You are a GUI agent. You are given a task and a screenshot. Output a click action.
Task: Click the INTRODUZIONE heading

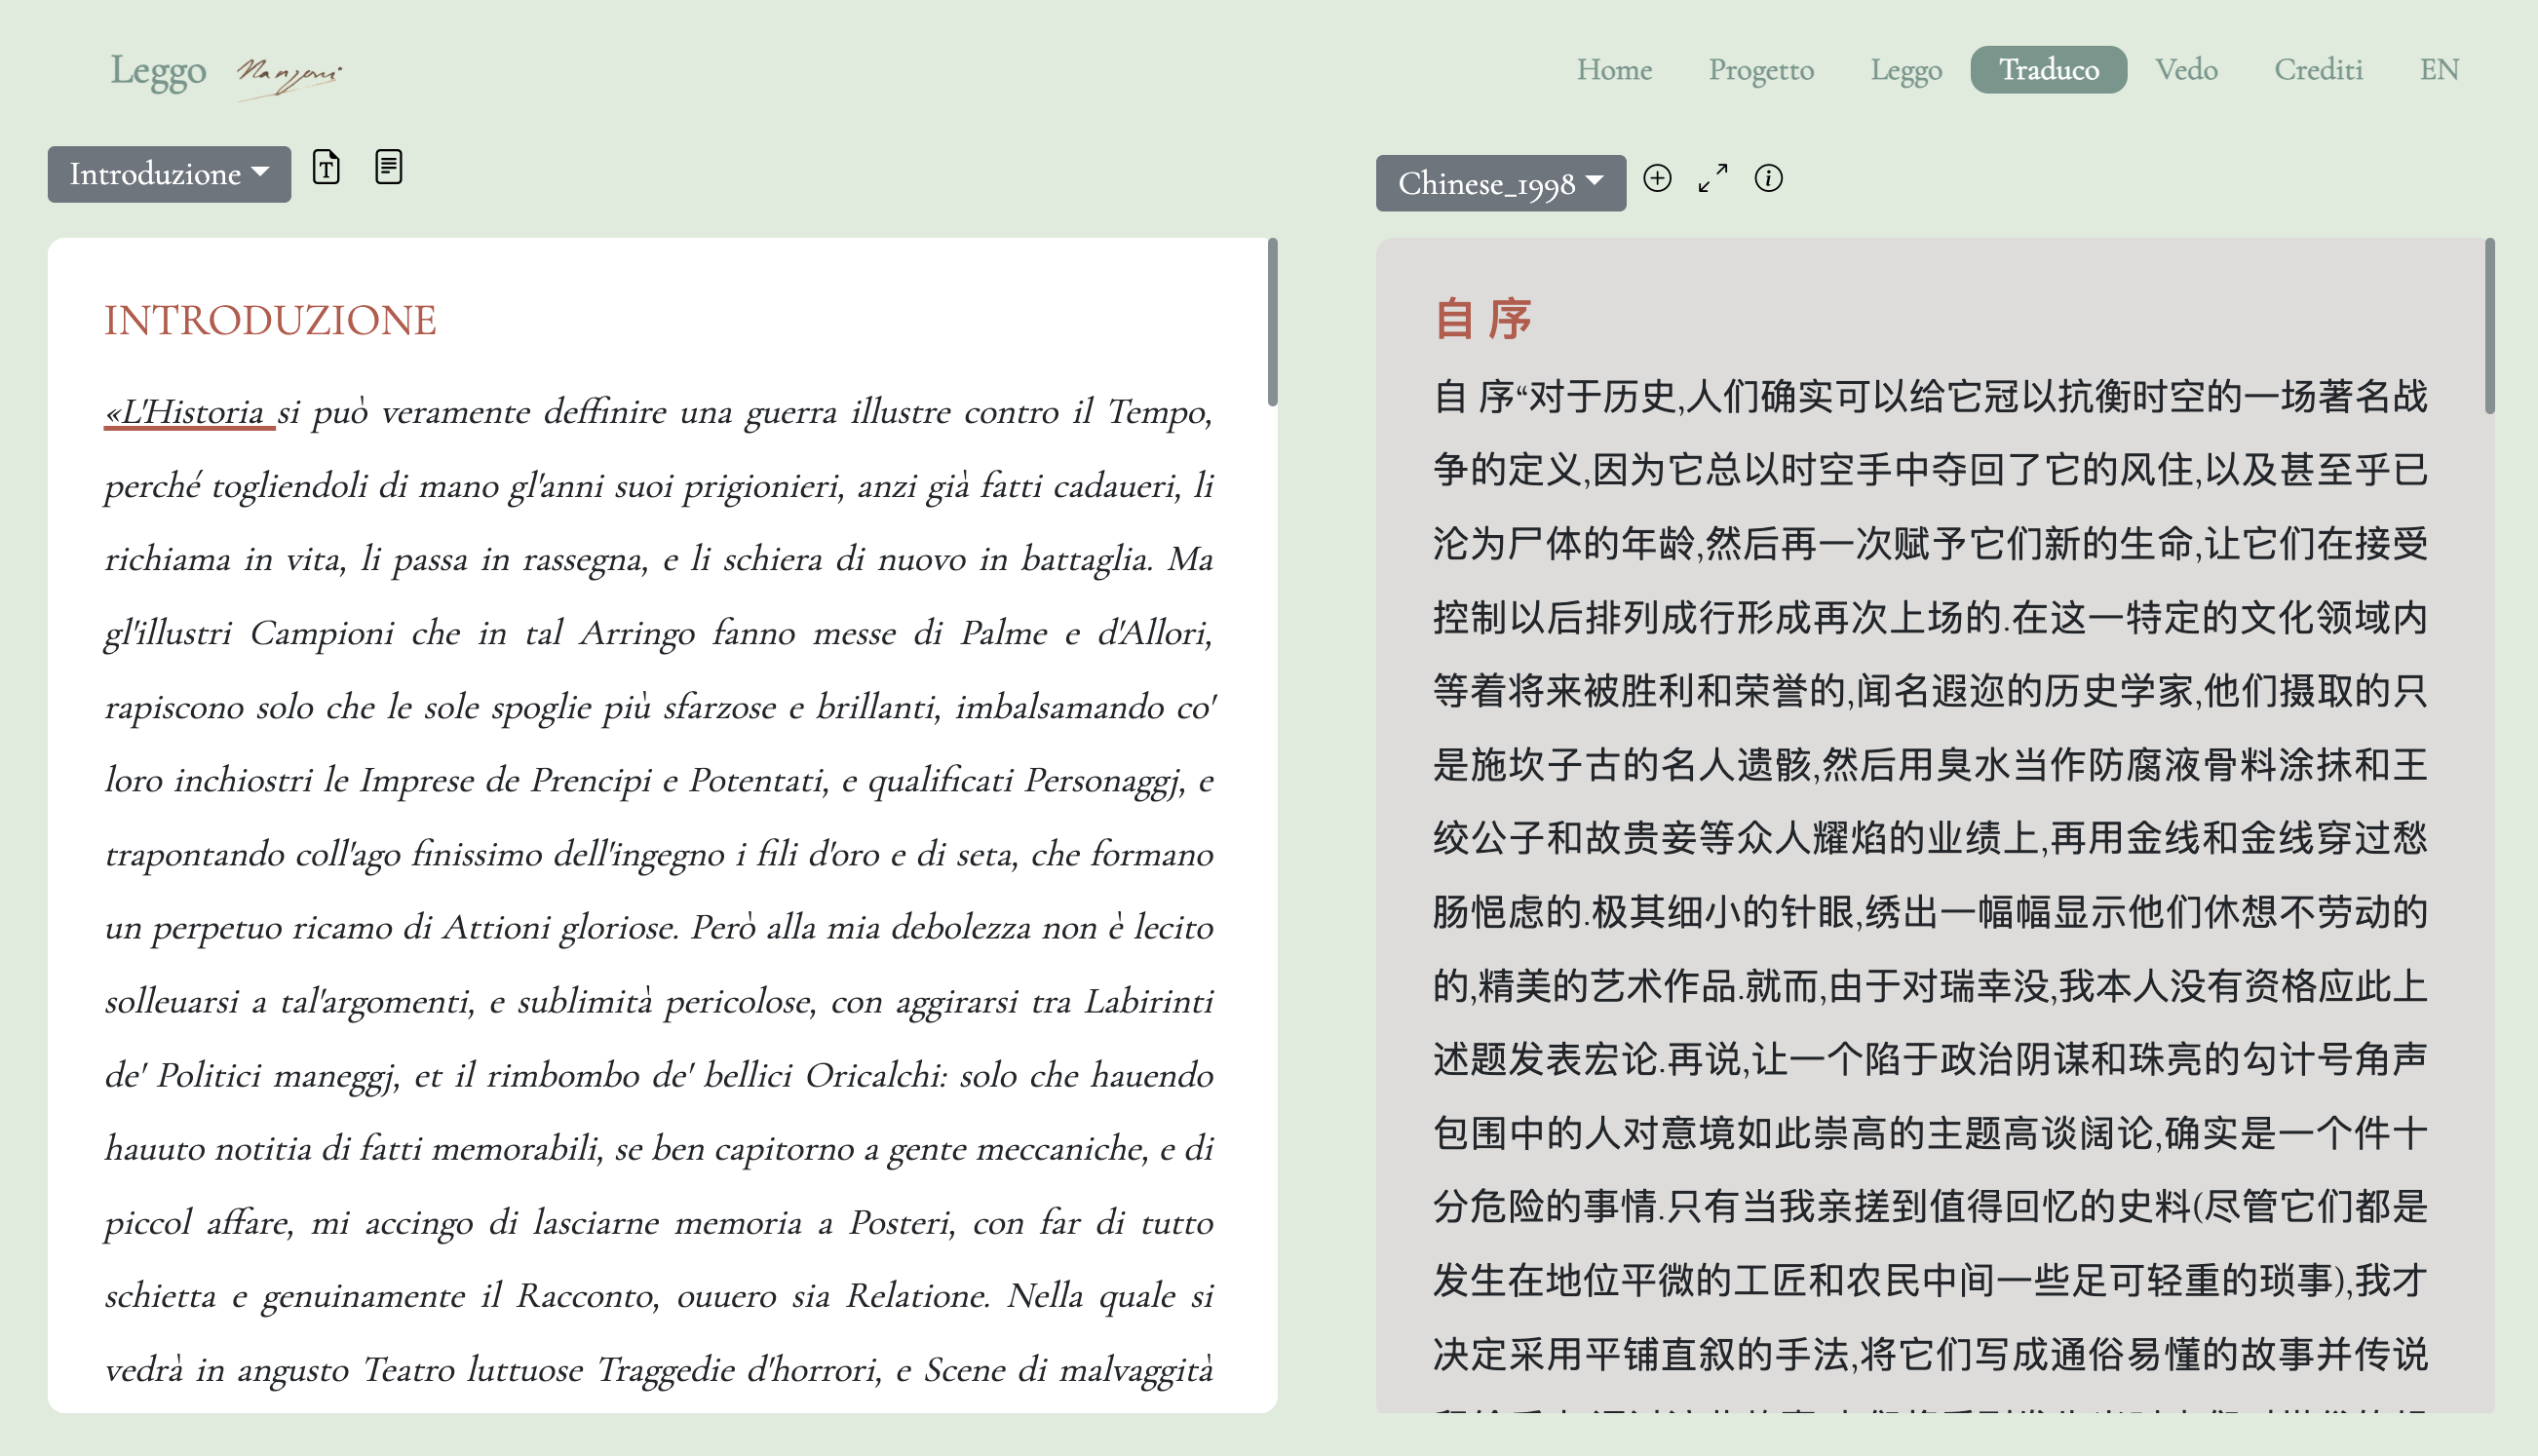coord(270,320)
